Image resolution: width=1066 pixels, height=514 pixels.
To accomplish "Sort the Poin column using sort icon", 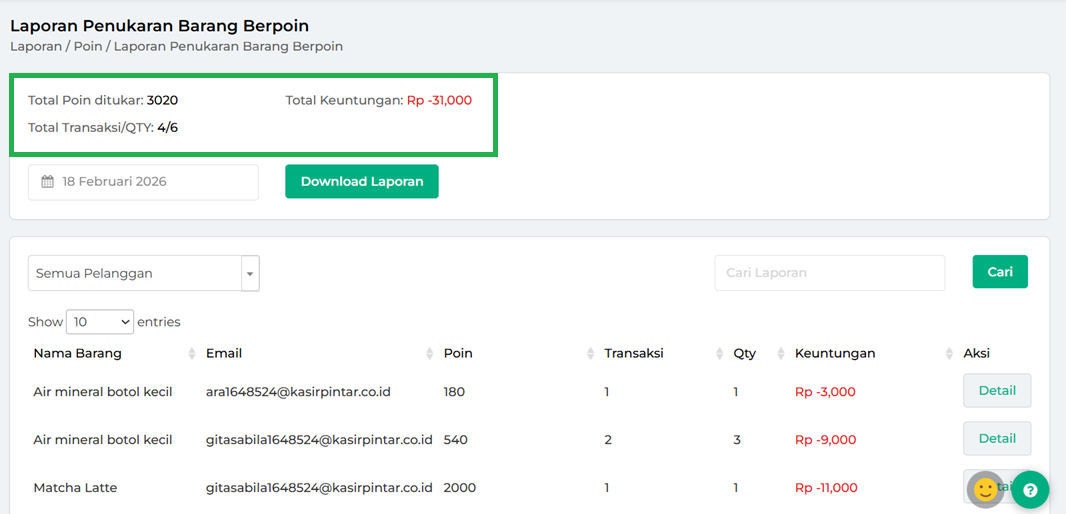I will click(x=591, y=354).
